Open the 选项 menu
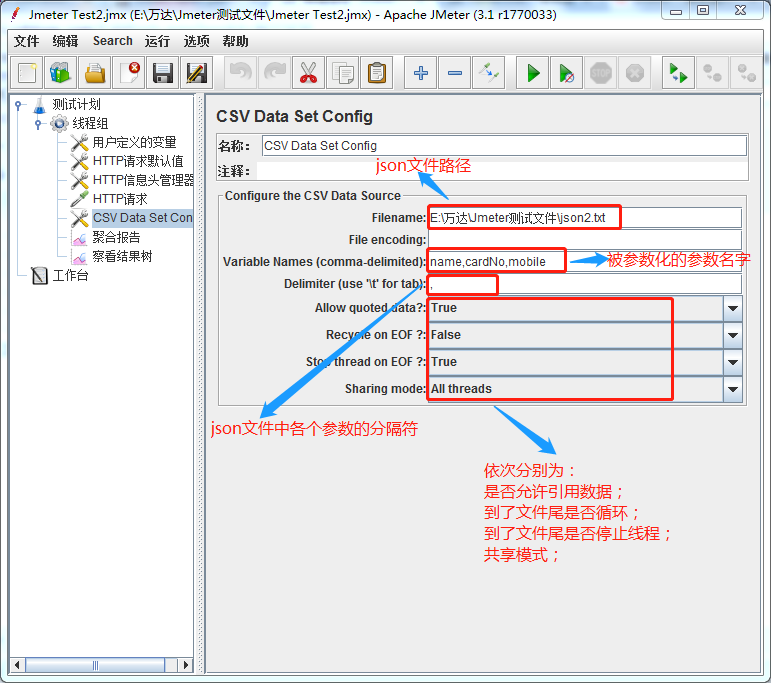Image resolution: width=771 pixels, height=683 pixels. (x=196, y=41)
